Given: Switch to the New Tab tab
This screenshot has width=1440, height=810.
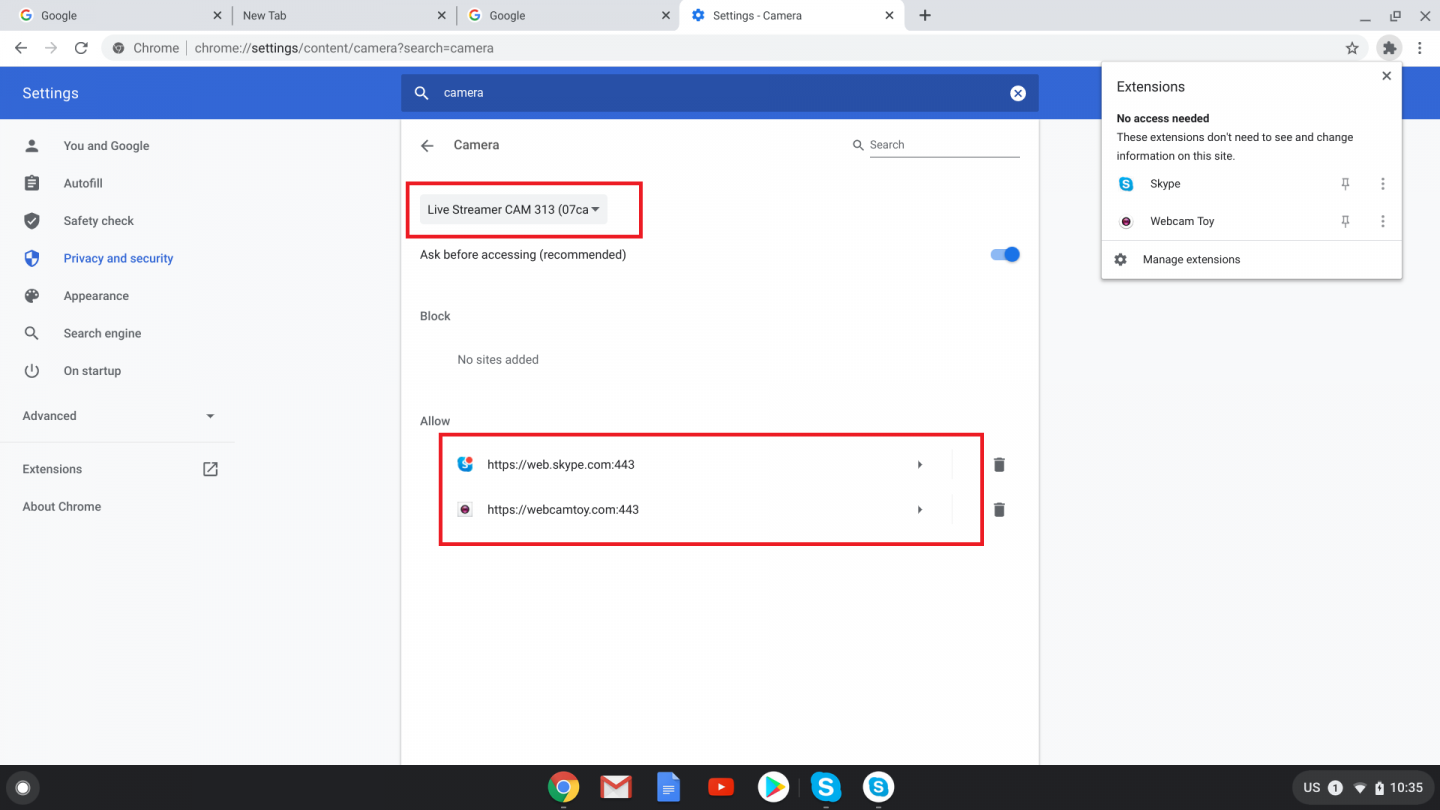Looking at the screenshot, I should [330, 16].
